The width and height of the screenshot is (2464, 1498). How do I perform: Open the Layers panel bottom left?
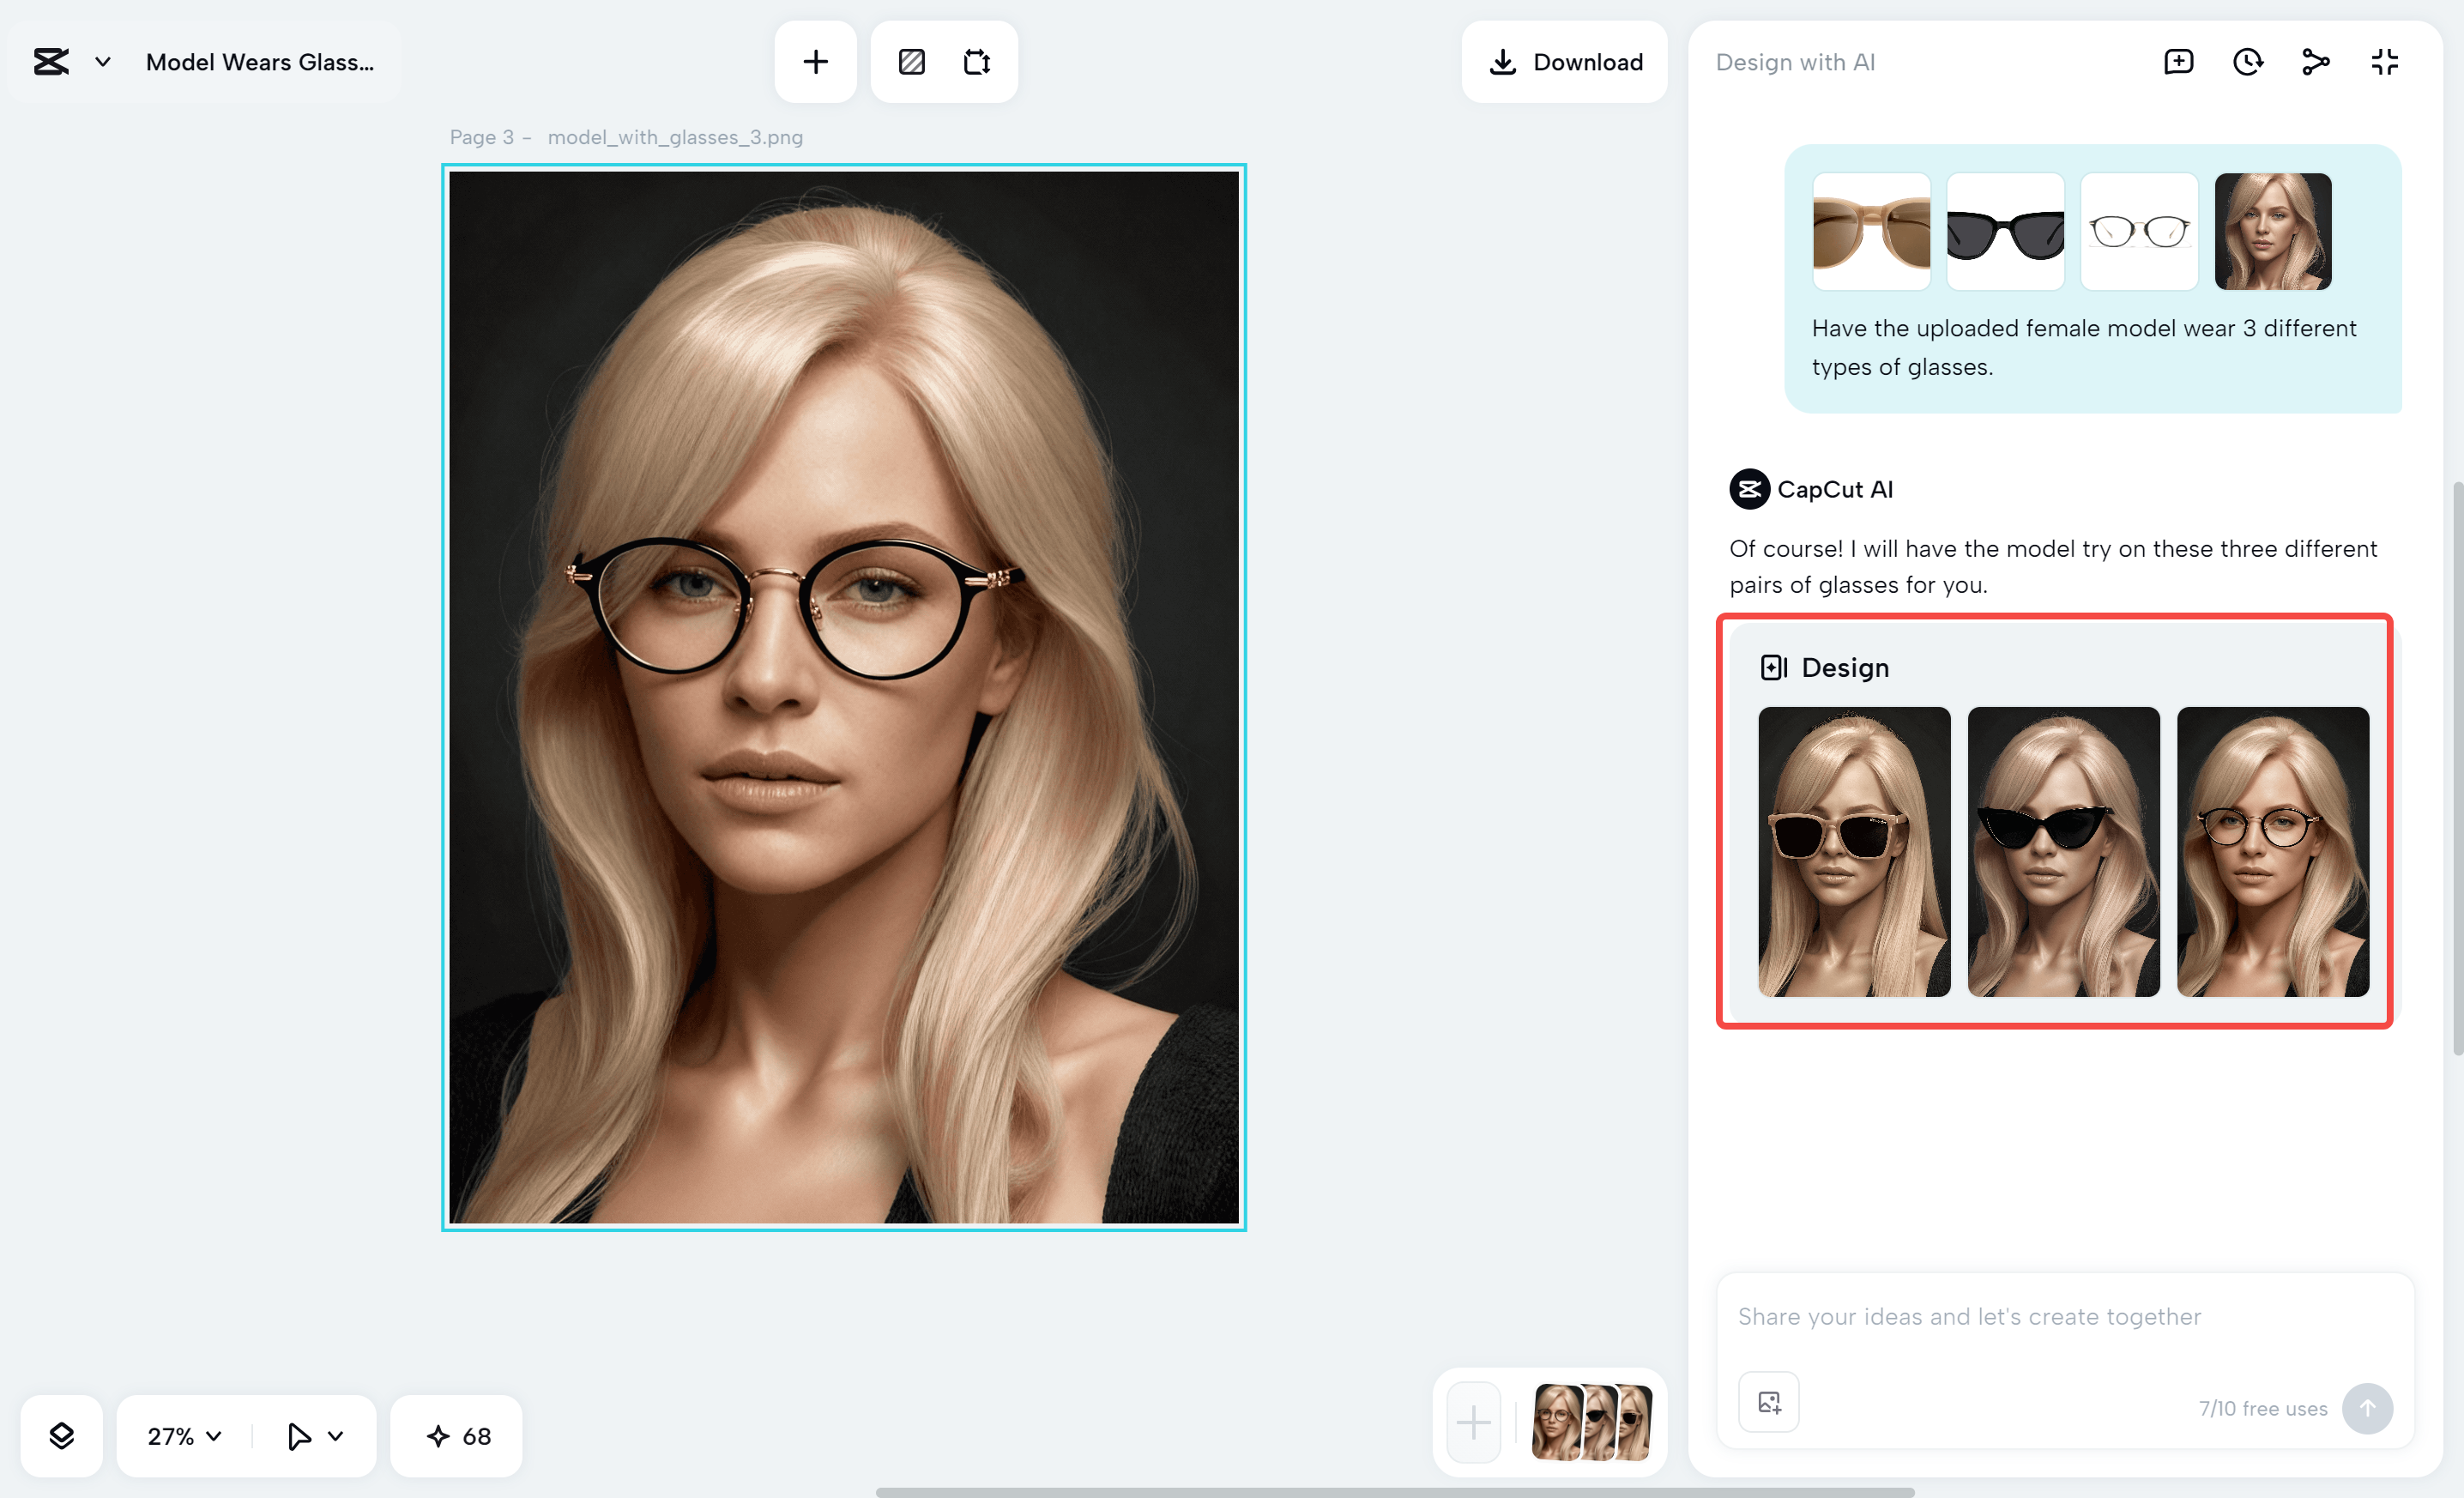tap(61, 1436)
